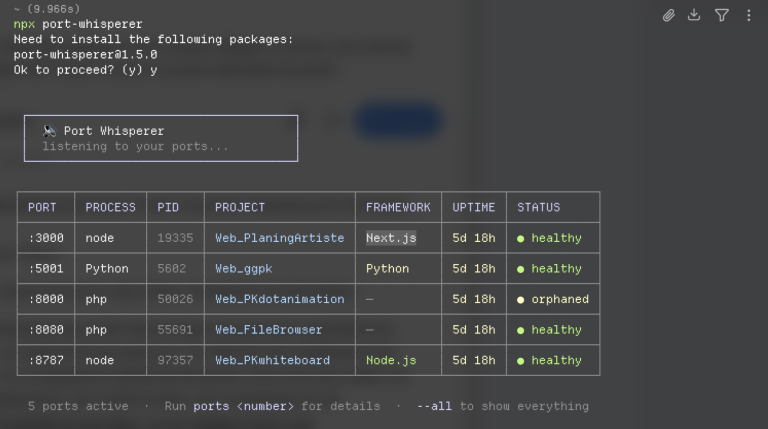Click the npx port-whisperer command line

(x=78, y=24)
